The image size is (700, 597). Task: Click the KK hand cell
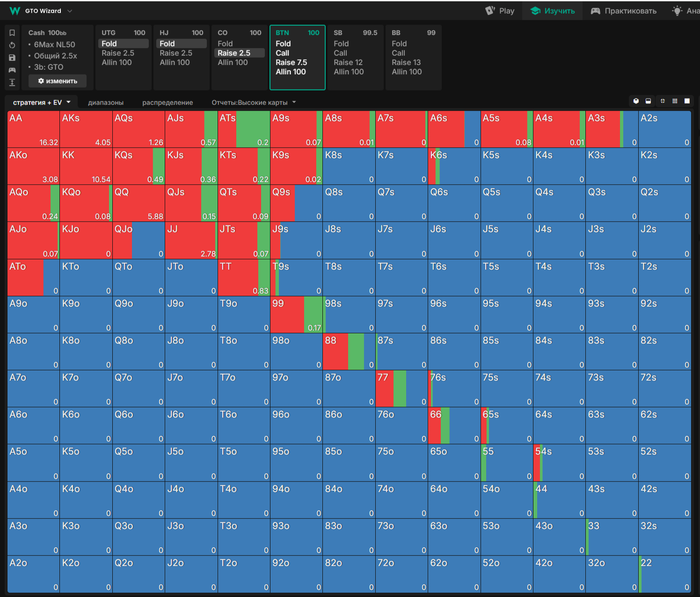pos(86,167)
